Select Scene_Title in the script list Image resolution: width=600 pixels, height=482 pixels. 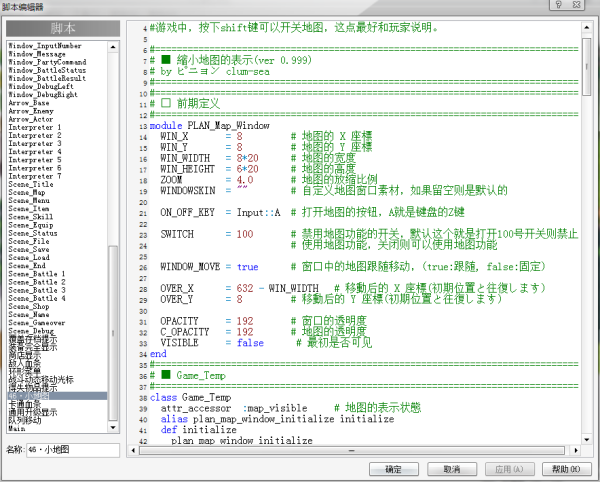31,185
